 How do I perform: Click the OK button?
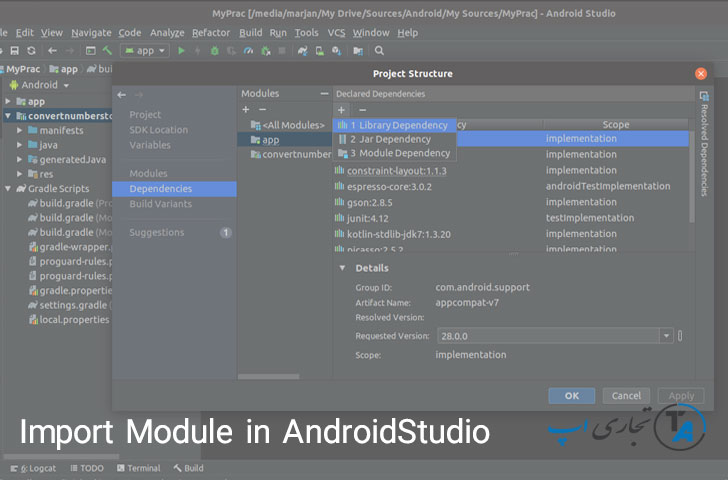(x=572, y=396)
